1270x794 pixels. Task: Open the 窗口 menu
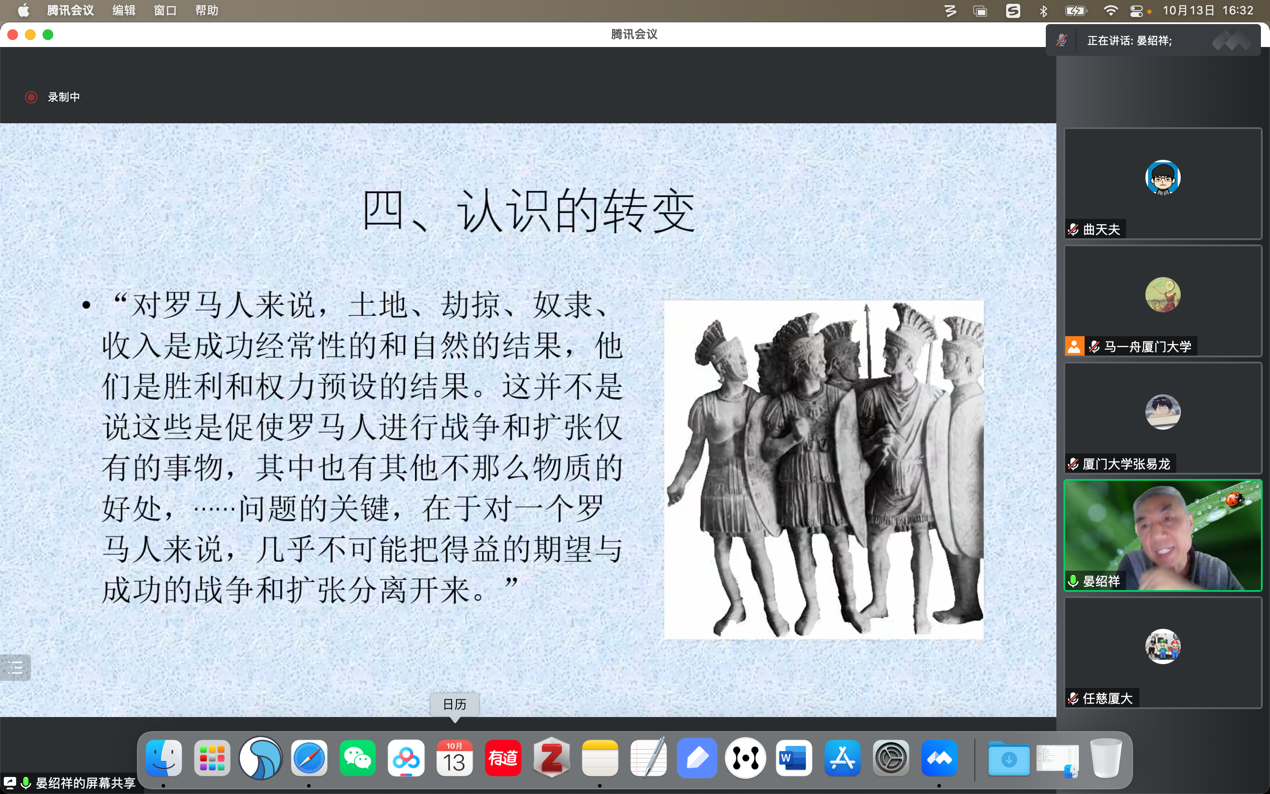tap(165, 11)
